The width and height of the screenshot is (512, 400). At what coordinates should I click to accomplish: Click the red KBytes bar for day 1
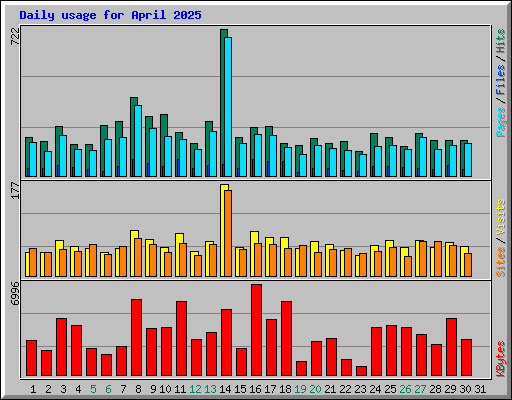click(x=31, y=358)
